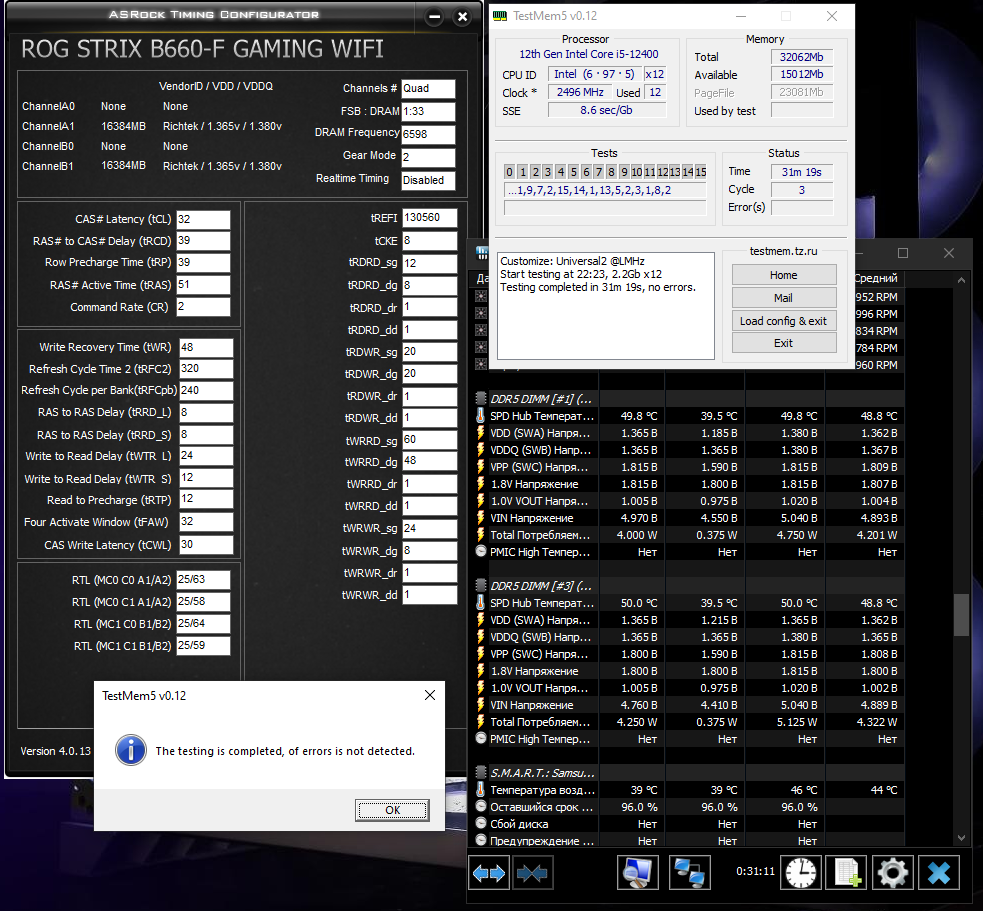Viewport: 983px width, 911px height.
Task: Click Refresh Cycle Time 2 (tRFC2) field
Action: (x=206, y=369)
